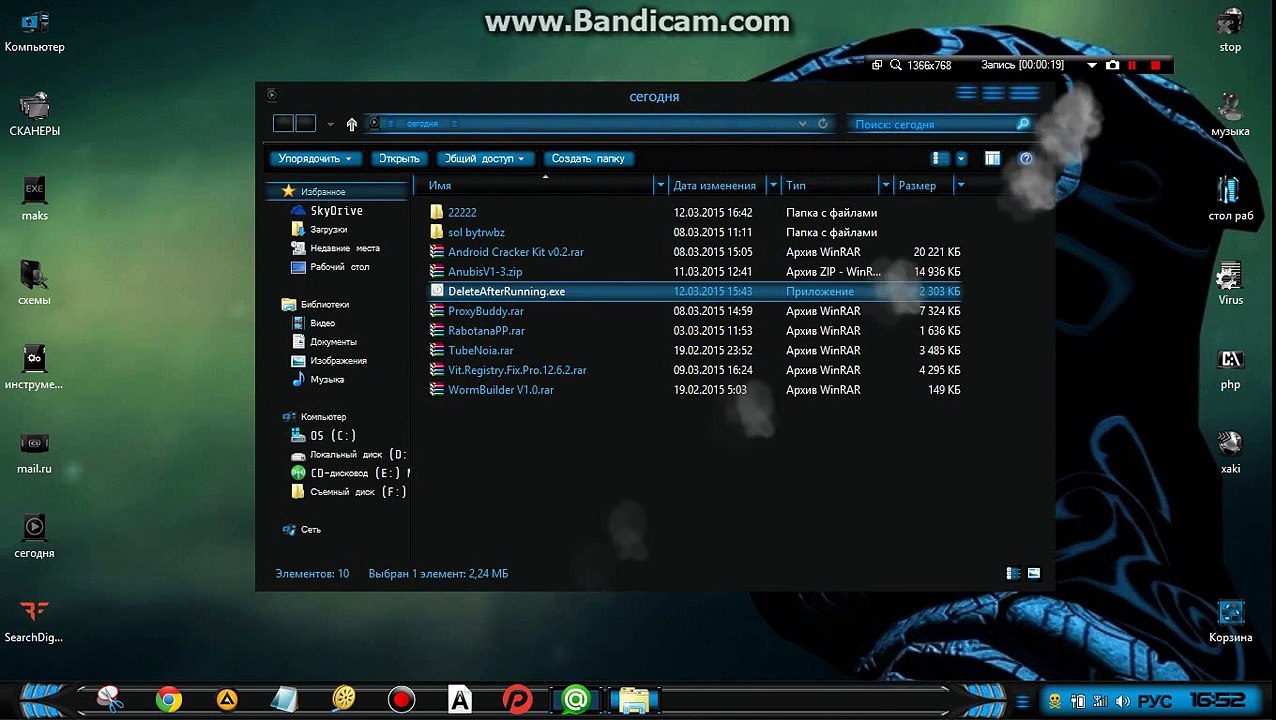1276x720 pixels.
Task: Open SkyDrive in the navigation pane
Action: click(336, 210)
